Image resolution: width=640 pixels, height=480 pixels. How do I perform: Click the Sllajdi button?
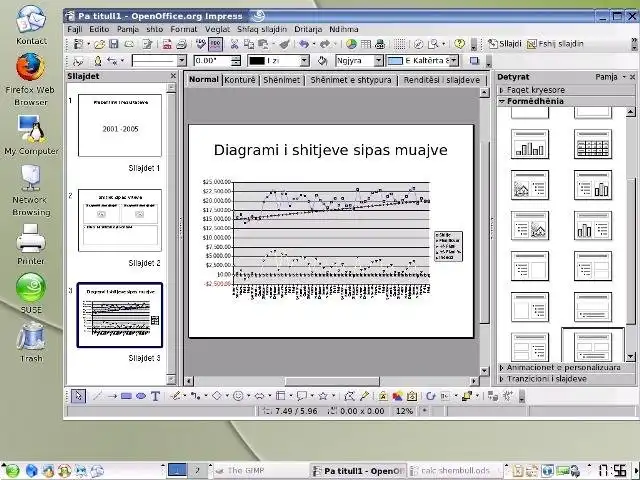pos(505,44)
